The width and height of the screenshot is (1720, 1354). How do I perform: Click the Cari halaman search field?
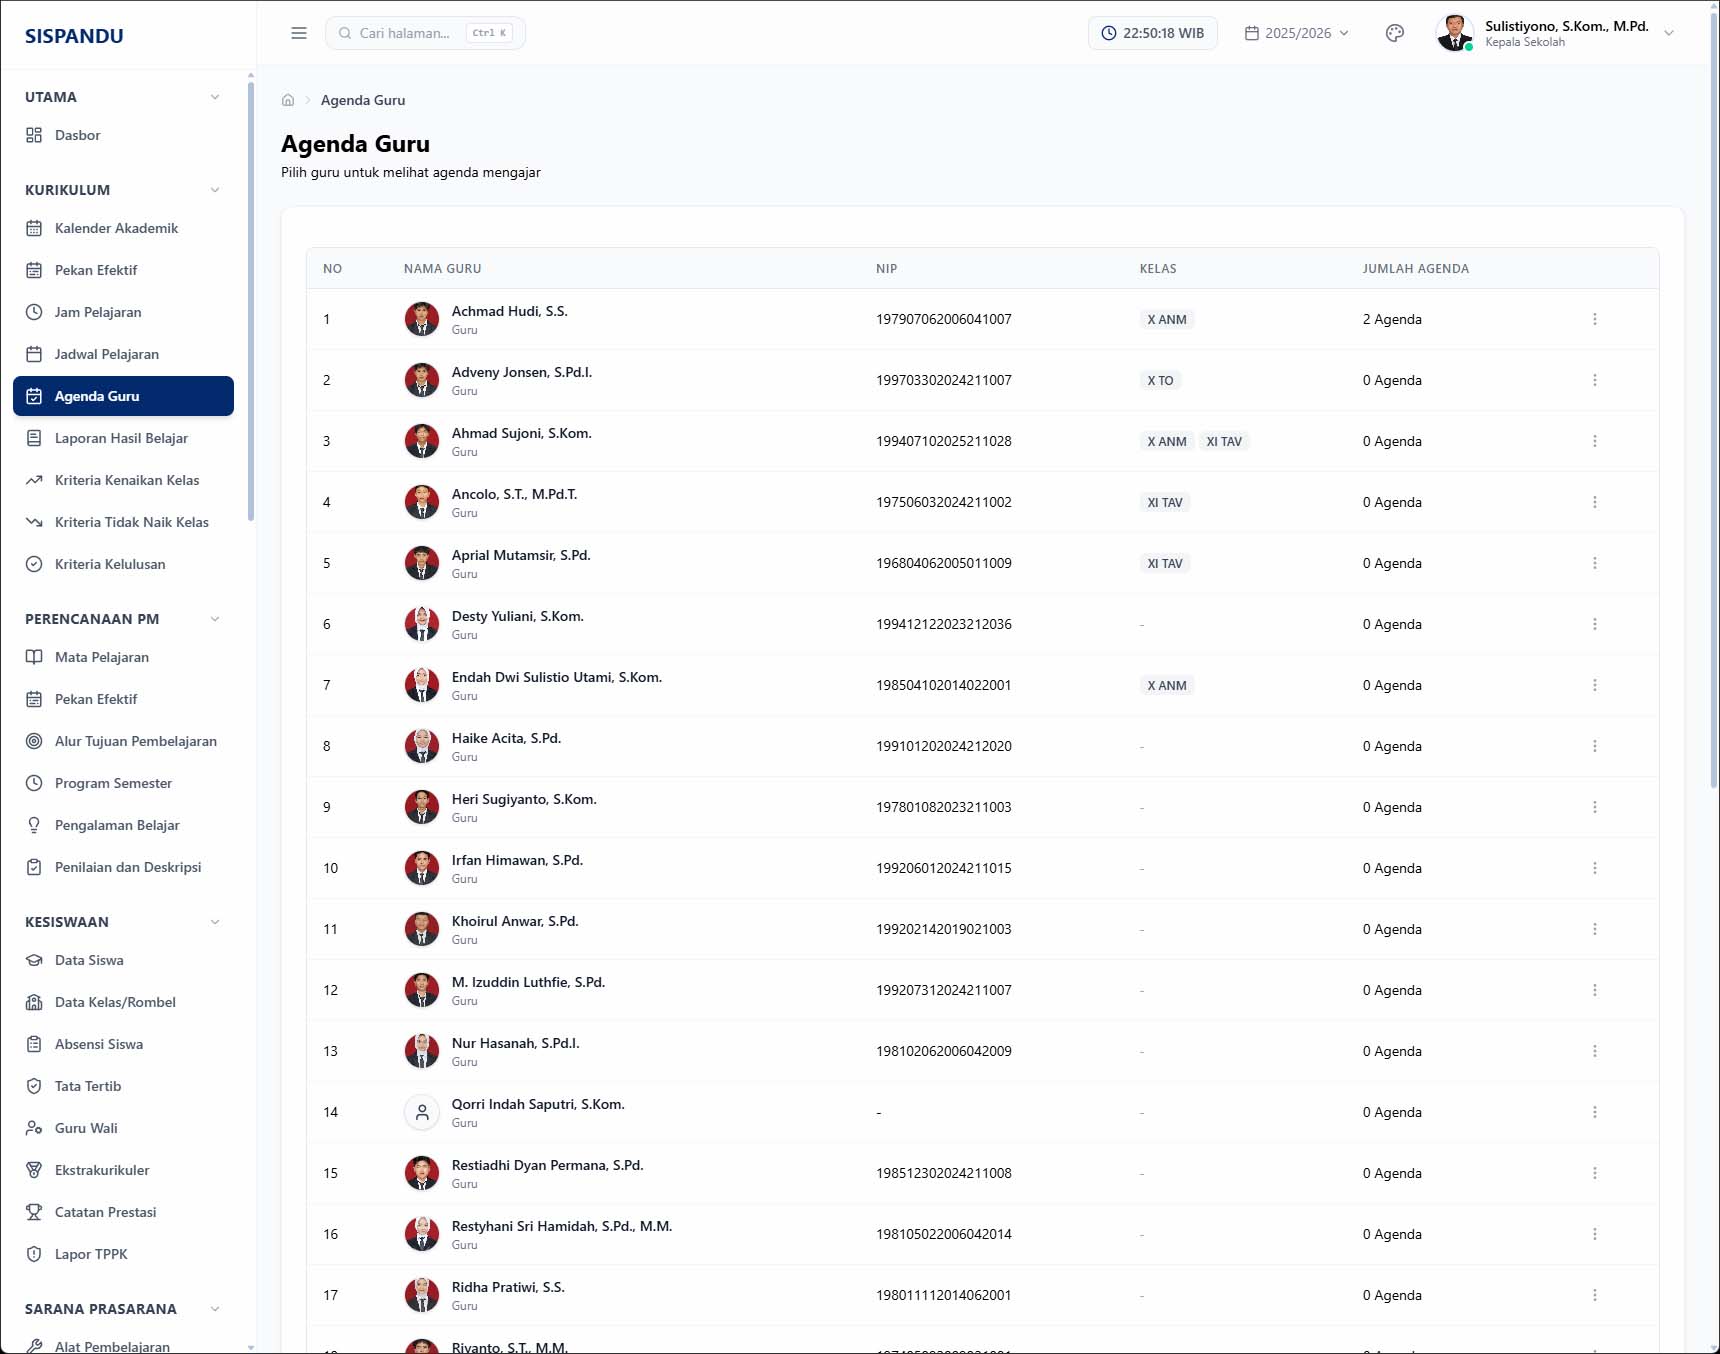[425, 33]
